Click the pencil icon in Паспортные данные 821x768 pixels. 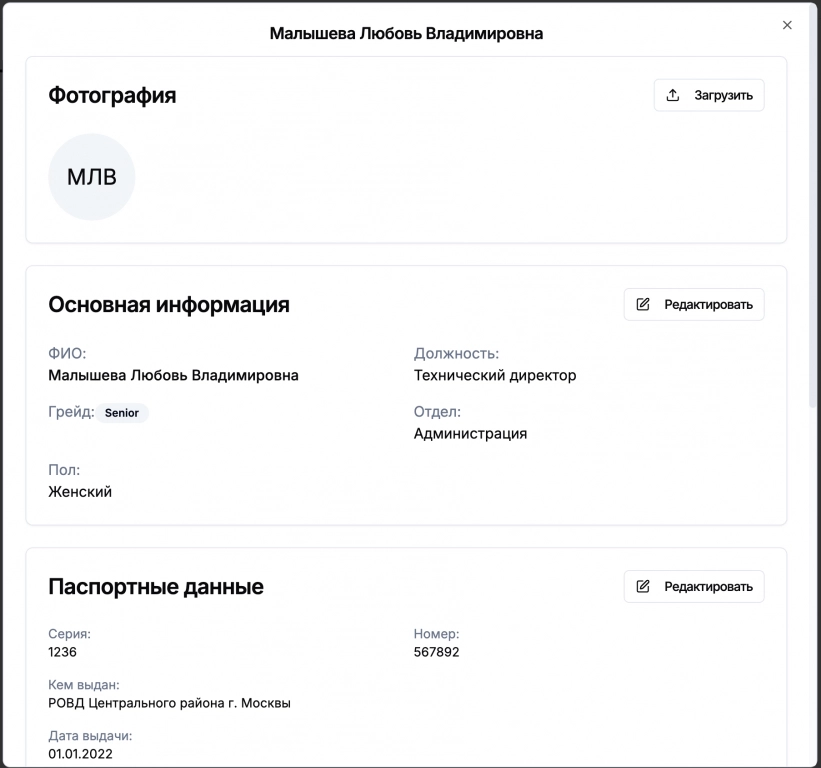[x=643, y=586]
